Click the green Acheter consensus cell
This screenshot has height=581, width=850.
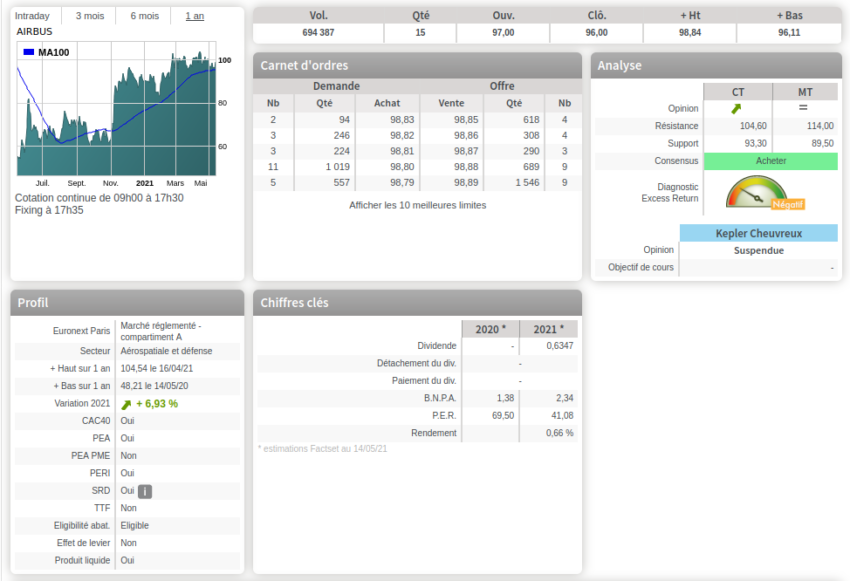[770, 161]
